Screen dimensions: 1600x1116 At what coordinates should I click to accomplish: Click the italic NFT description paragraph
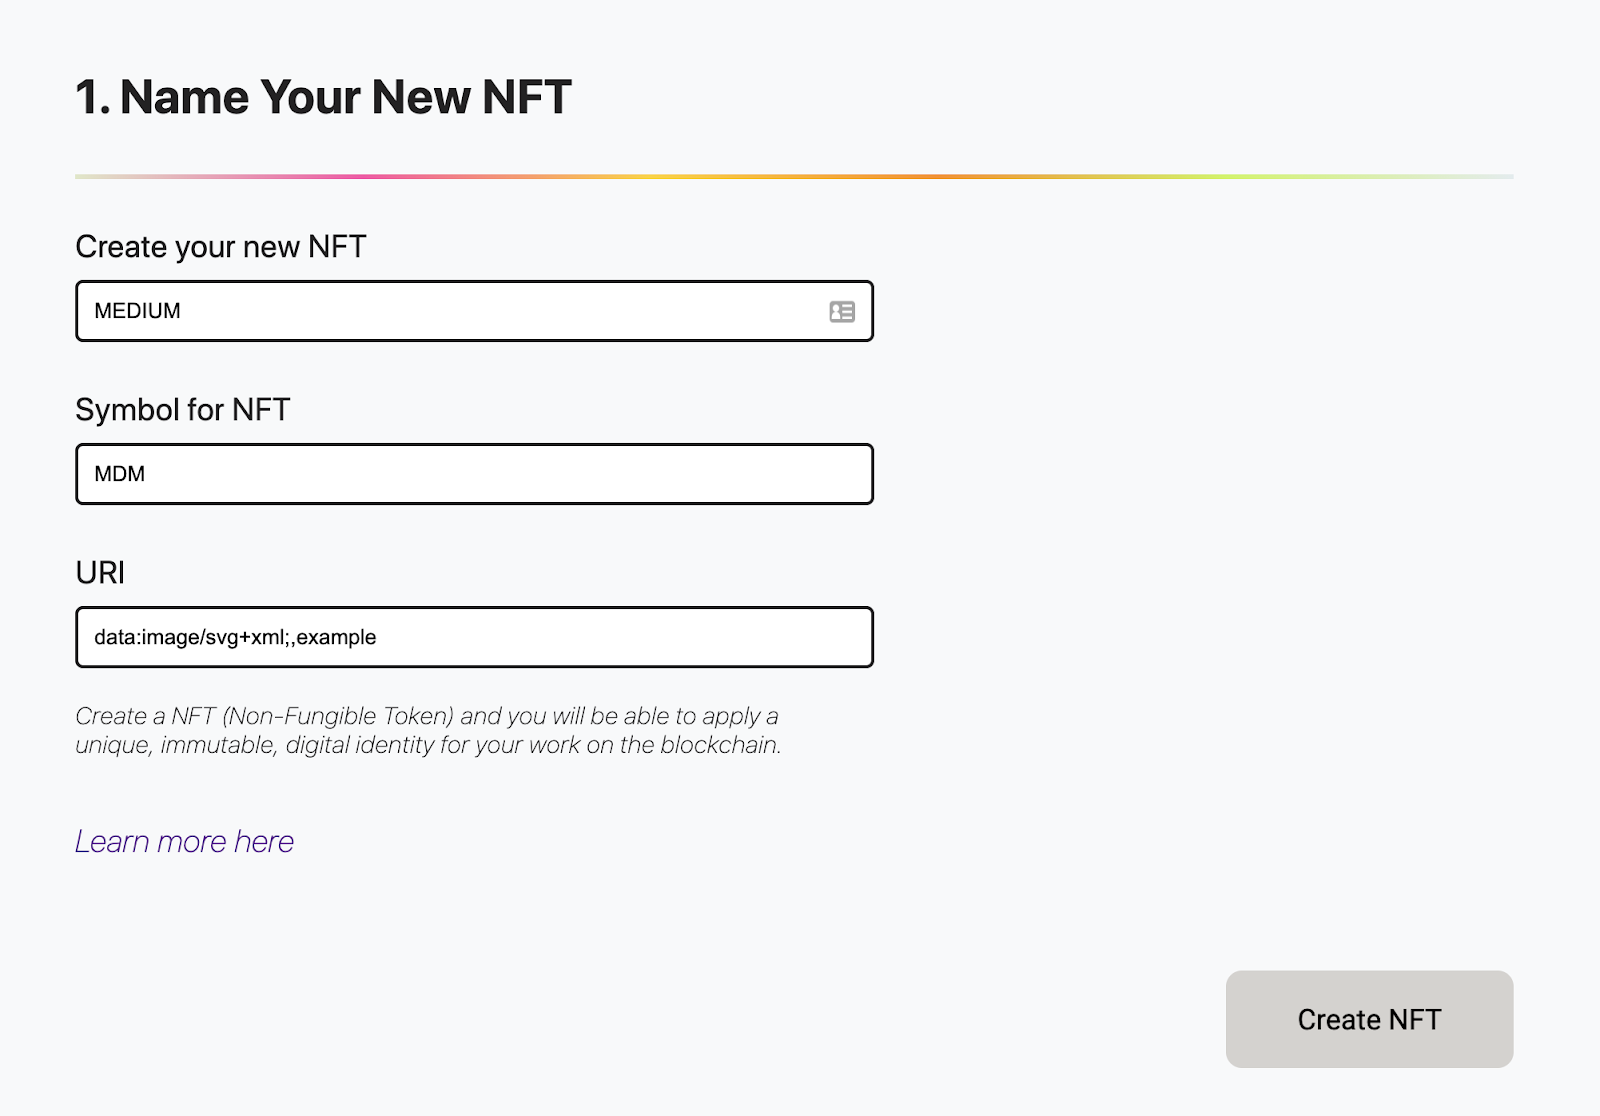(428, 731)
